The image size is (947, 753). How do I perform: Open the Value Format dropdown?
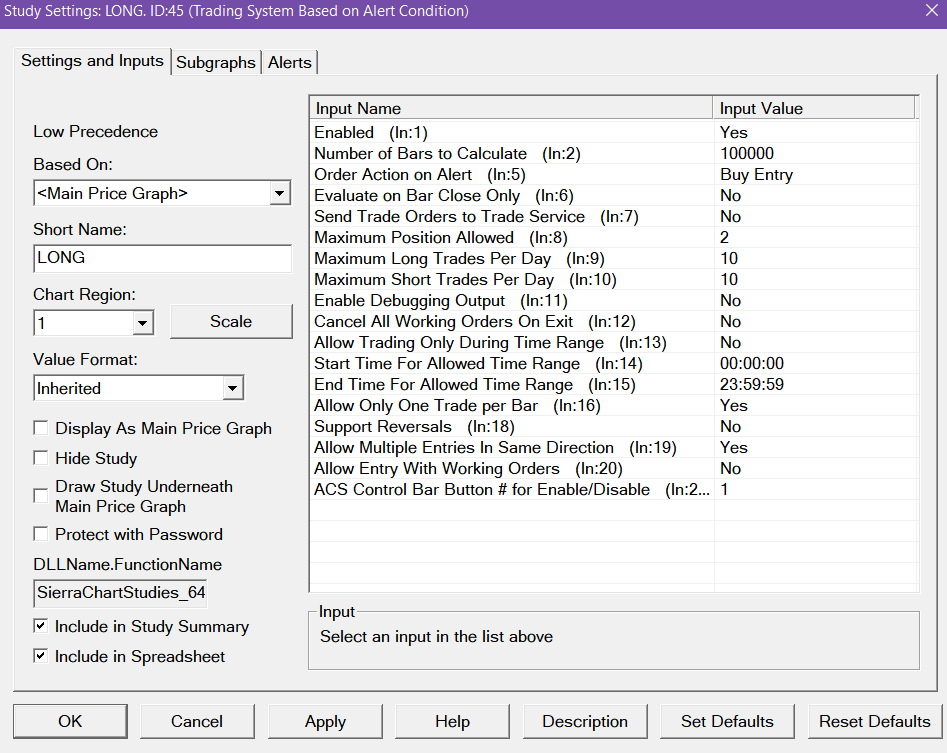(x=233, y=388)
